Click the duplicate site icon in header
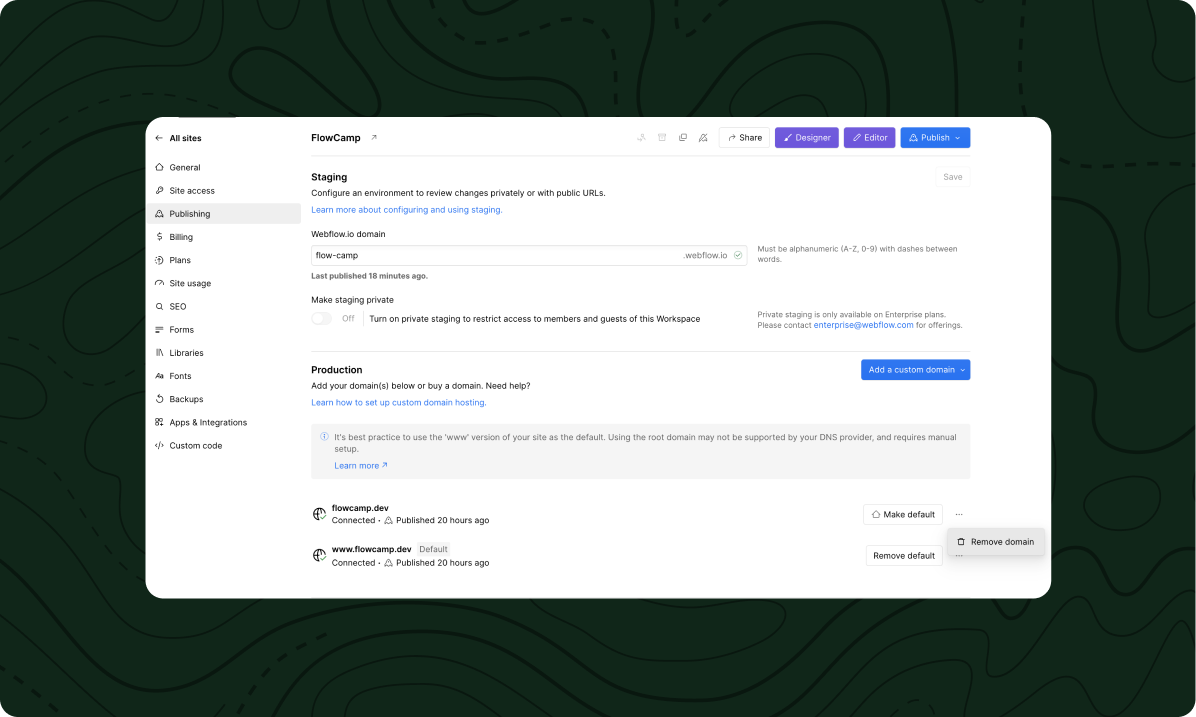Image resolution: width=1196 pixels, height=717 pixels. (x=683, y=138)
